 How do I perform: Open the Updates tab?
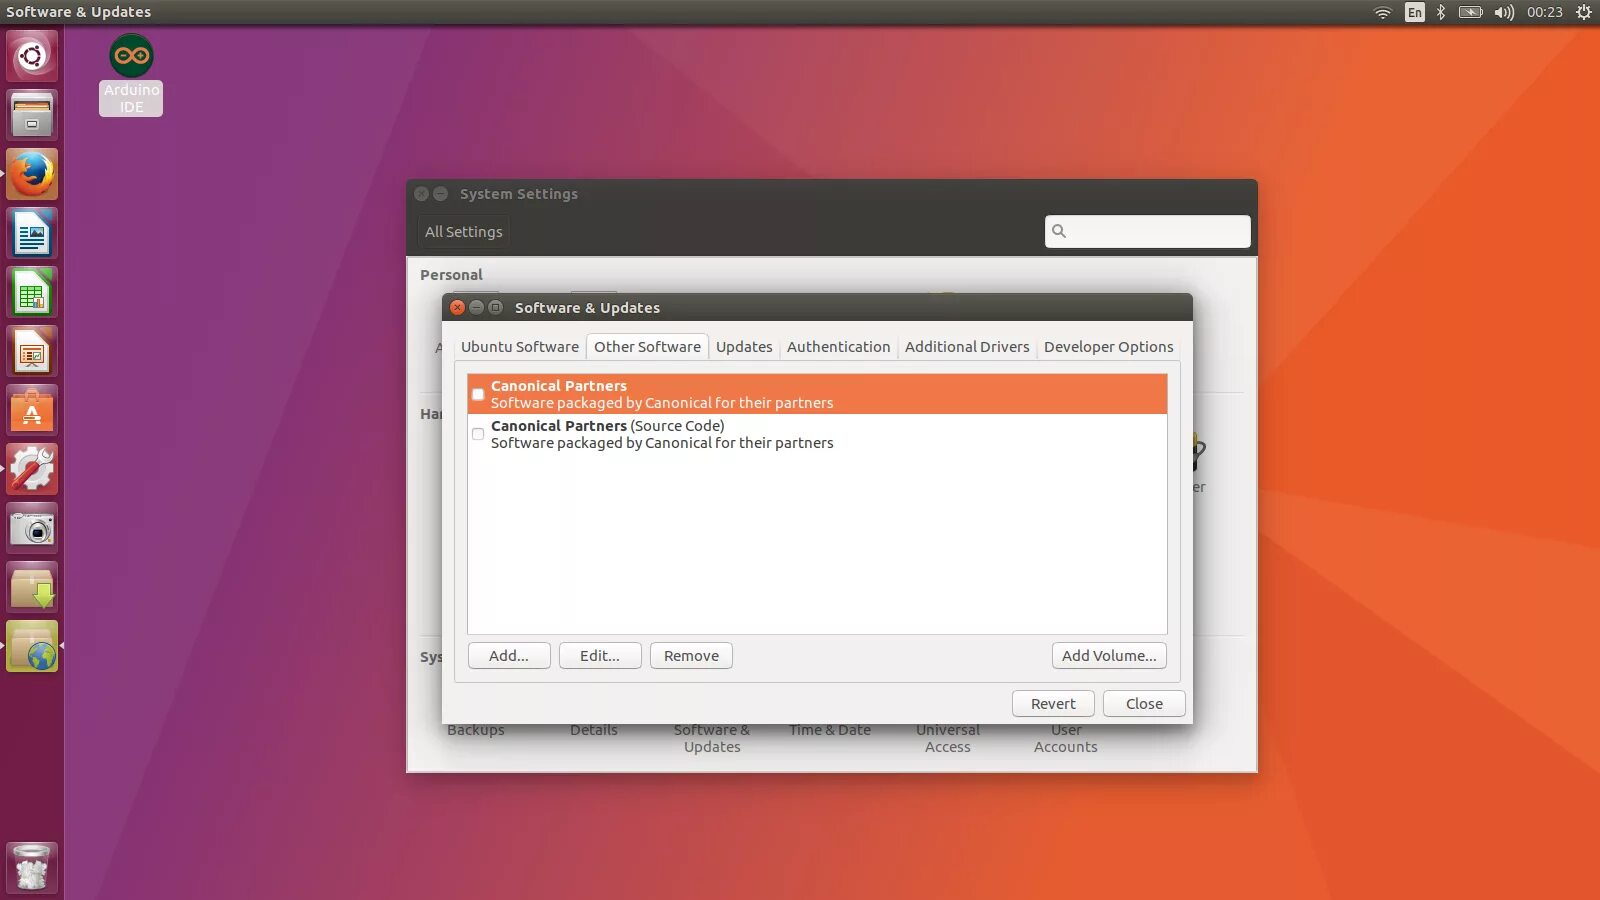(x=744, y=347)
